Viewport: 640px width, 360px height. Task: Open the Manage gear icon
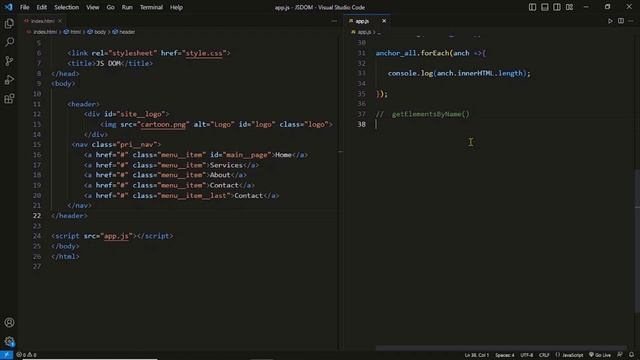pos(9,341)
